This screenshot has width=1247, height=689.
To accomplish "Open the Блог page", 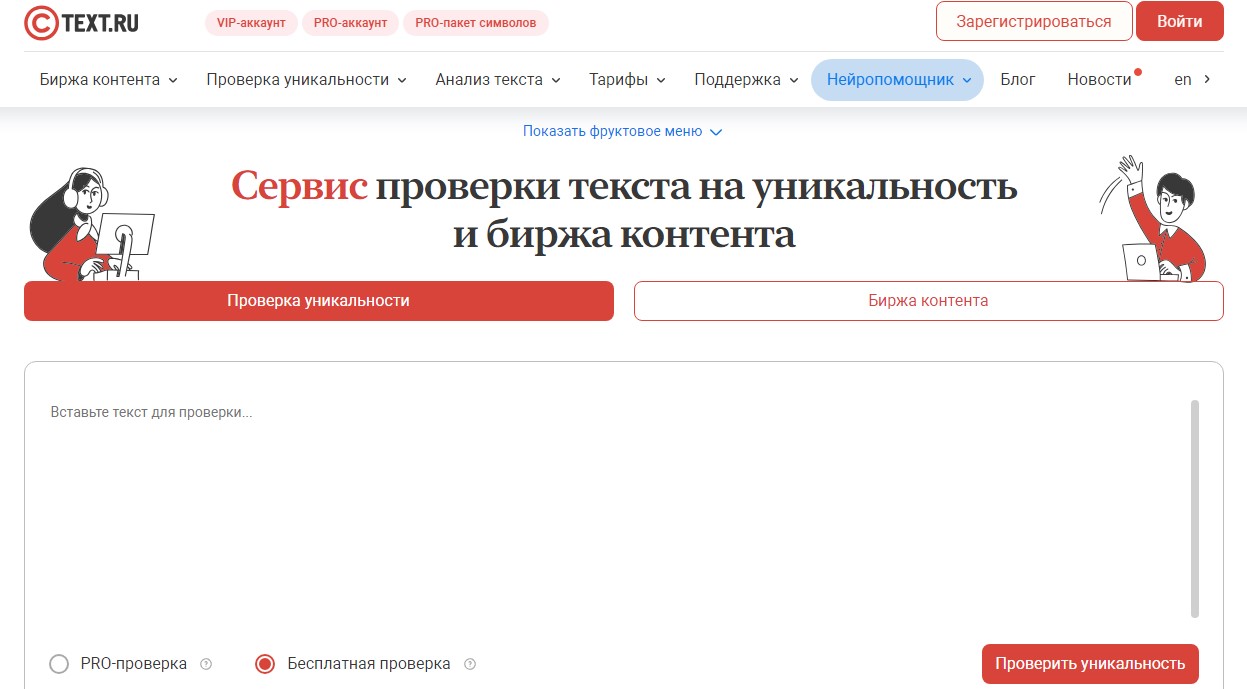I will pos(1018,80).
